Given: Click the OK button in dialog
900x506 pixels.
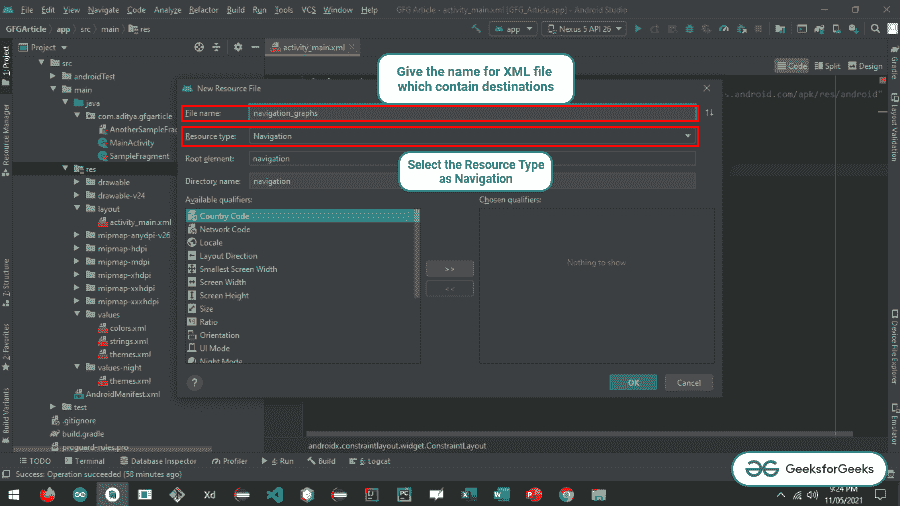Looking at the screenshot, I should point(633,382).
